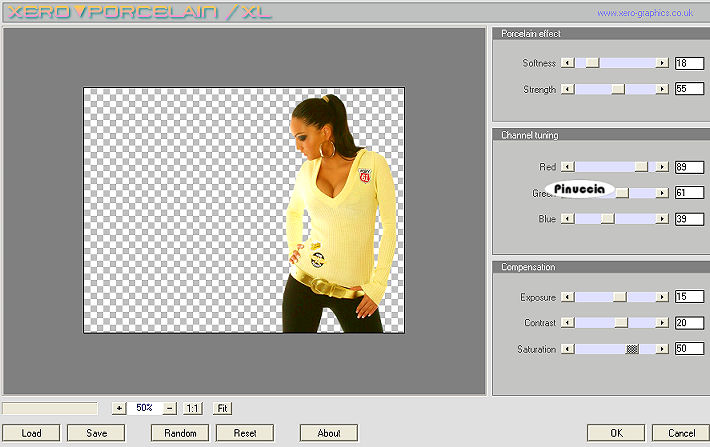710x447 pixels.
Task: Open the www.xero-graphics.co.uk link
Action: click(x=645, y=13)
